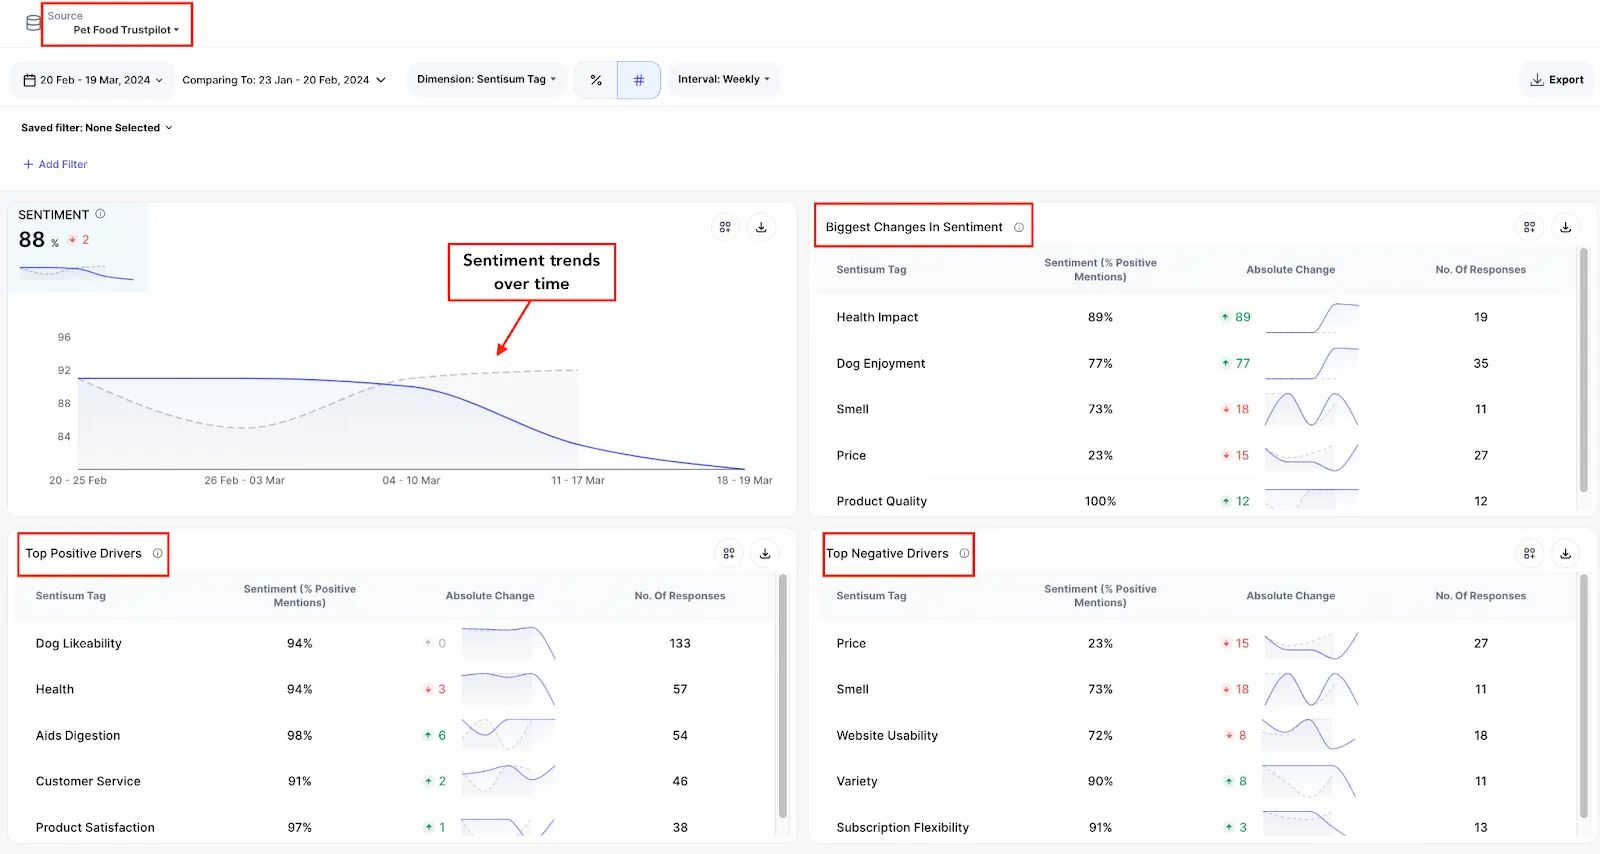The image size is (1600, 854).
Task: Click info icon beside Top Positive Drivers
Action: pyautogui.click(x=157, y=553)
